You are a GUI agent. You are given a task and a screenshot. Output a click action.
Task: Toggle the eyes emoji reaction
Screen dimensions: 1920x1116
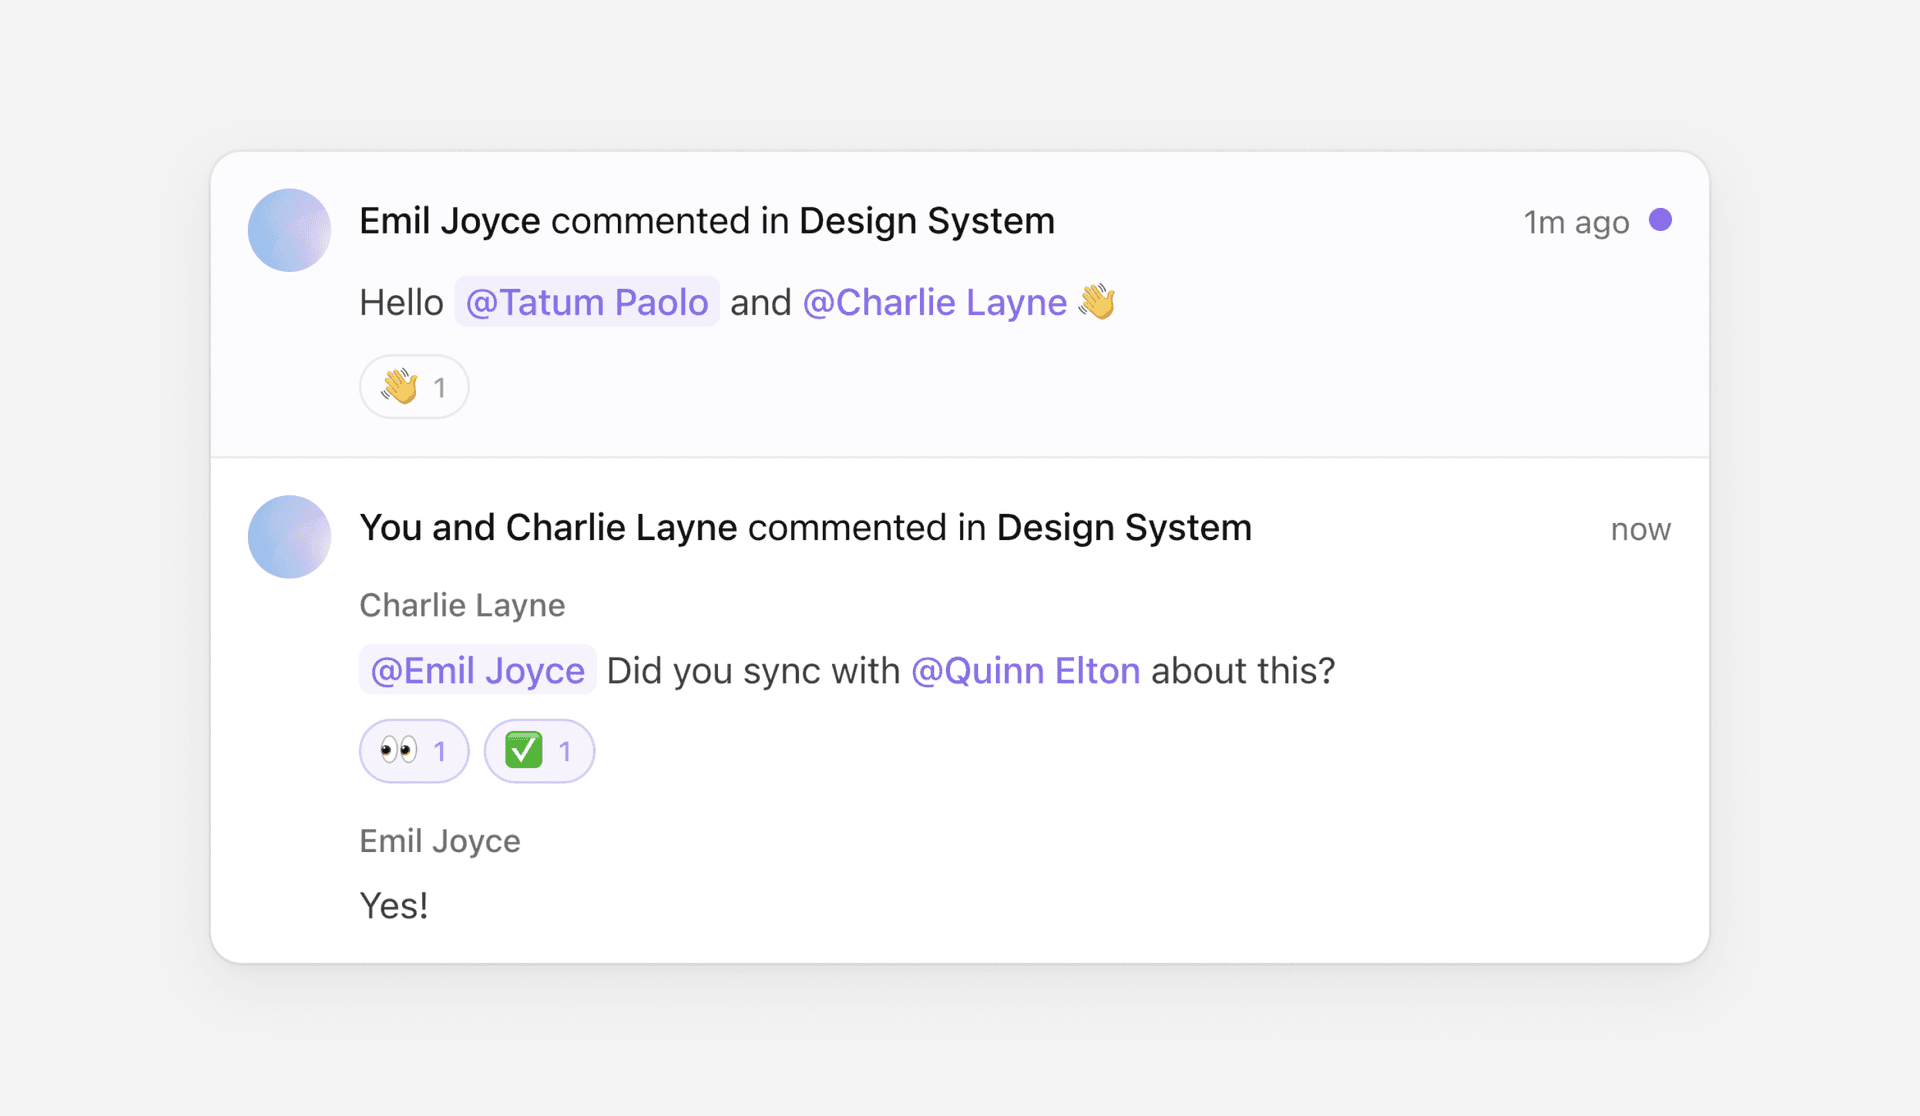(414, 751)
